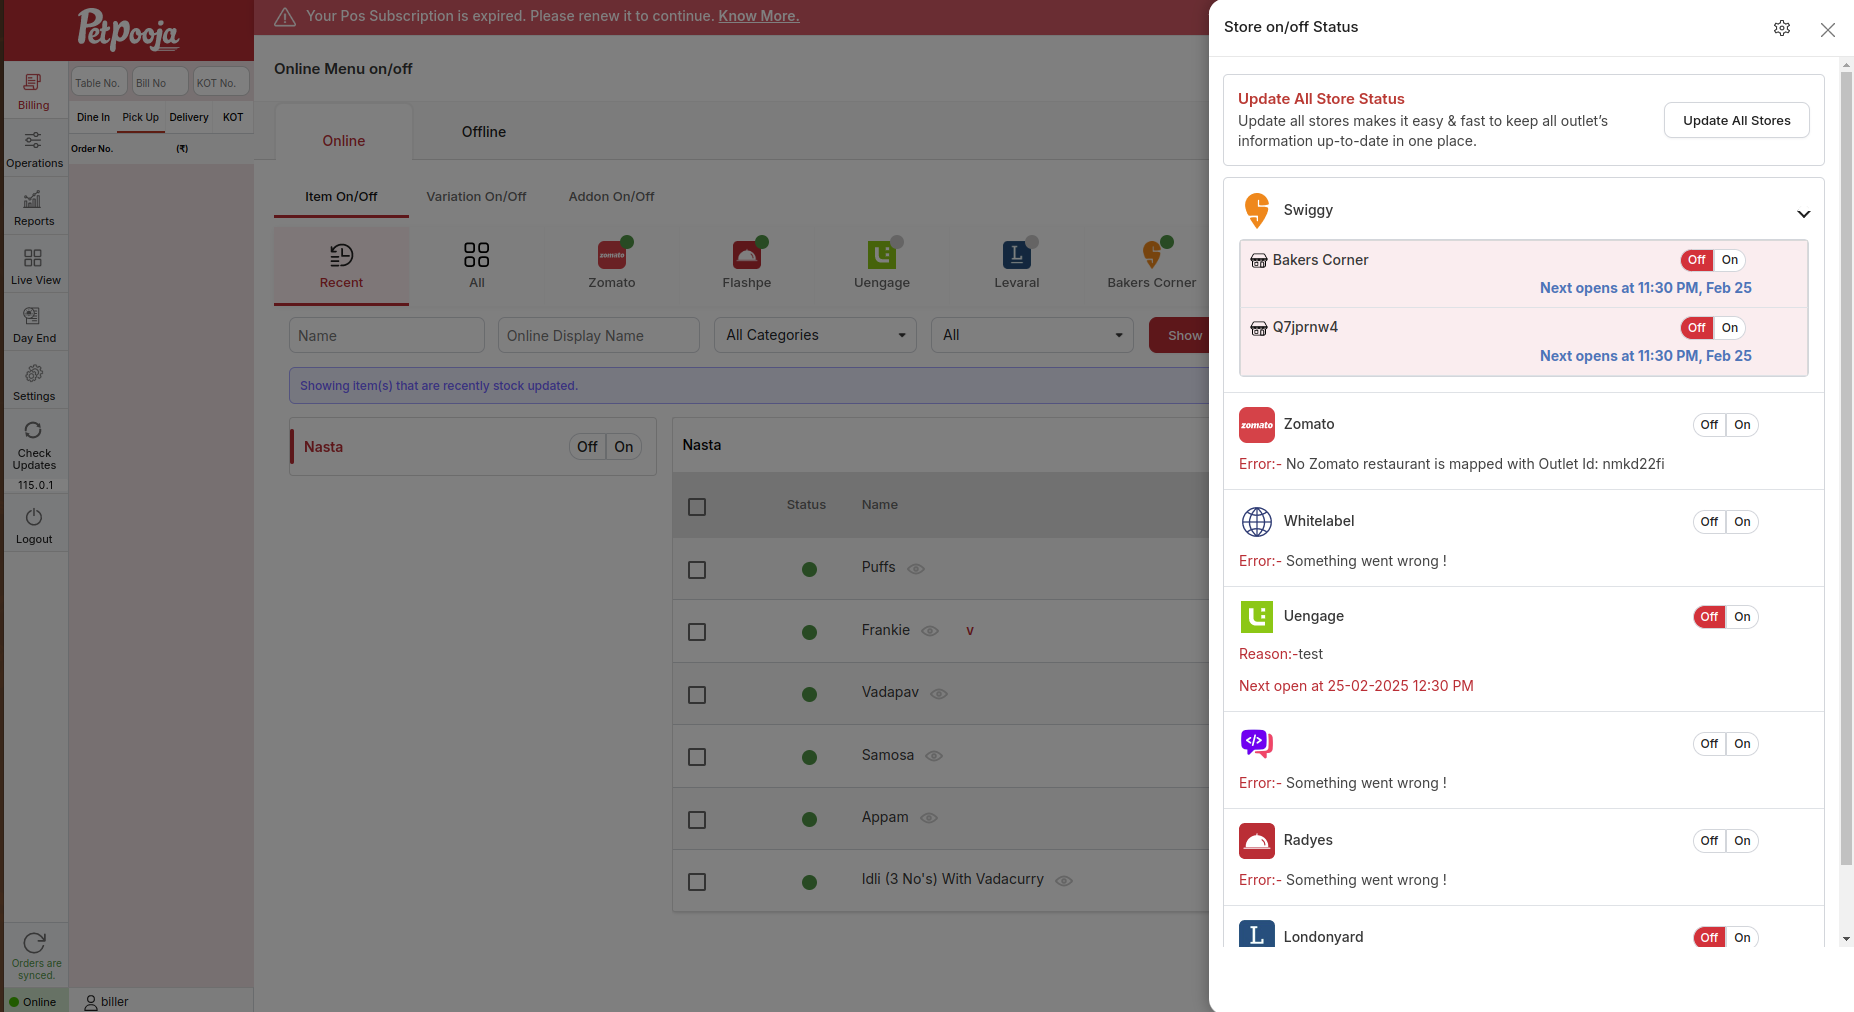Viewport: 1854px width, 1012px height.
Task: Open Live View in sidebar
Action: click(34, 266)
